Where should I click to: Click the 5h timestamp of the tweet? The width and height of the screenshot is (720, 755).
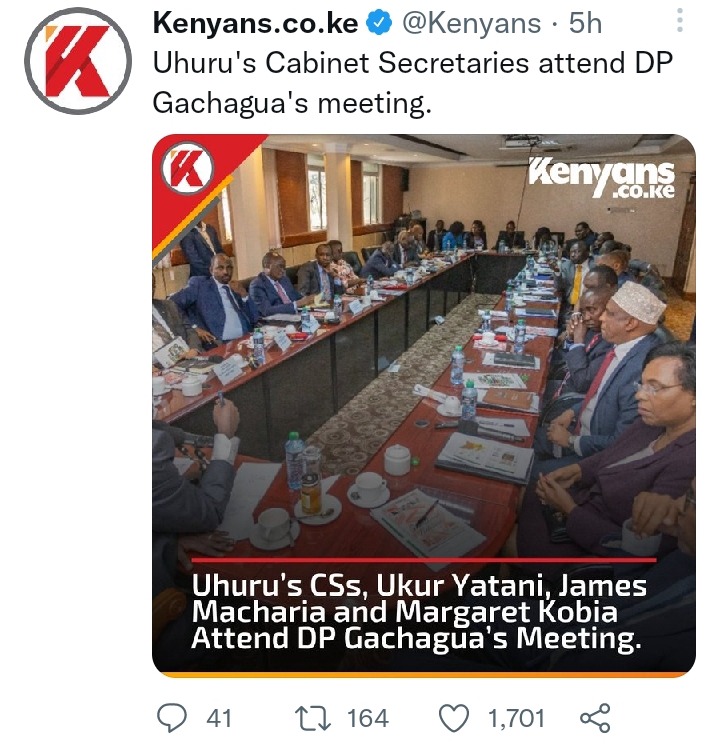[585, 23]
